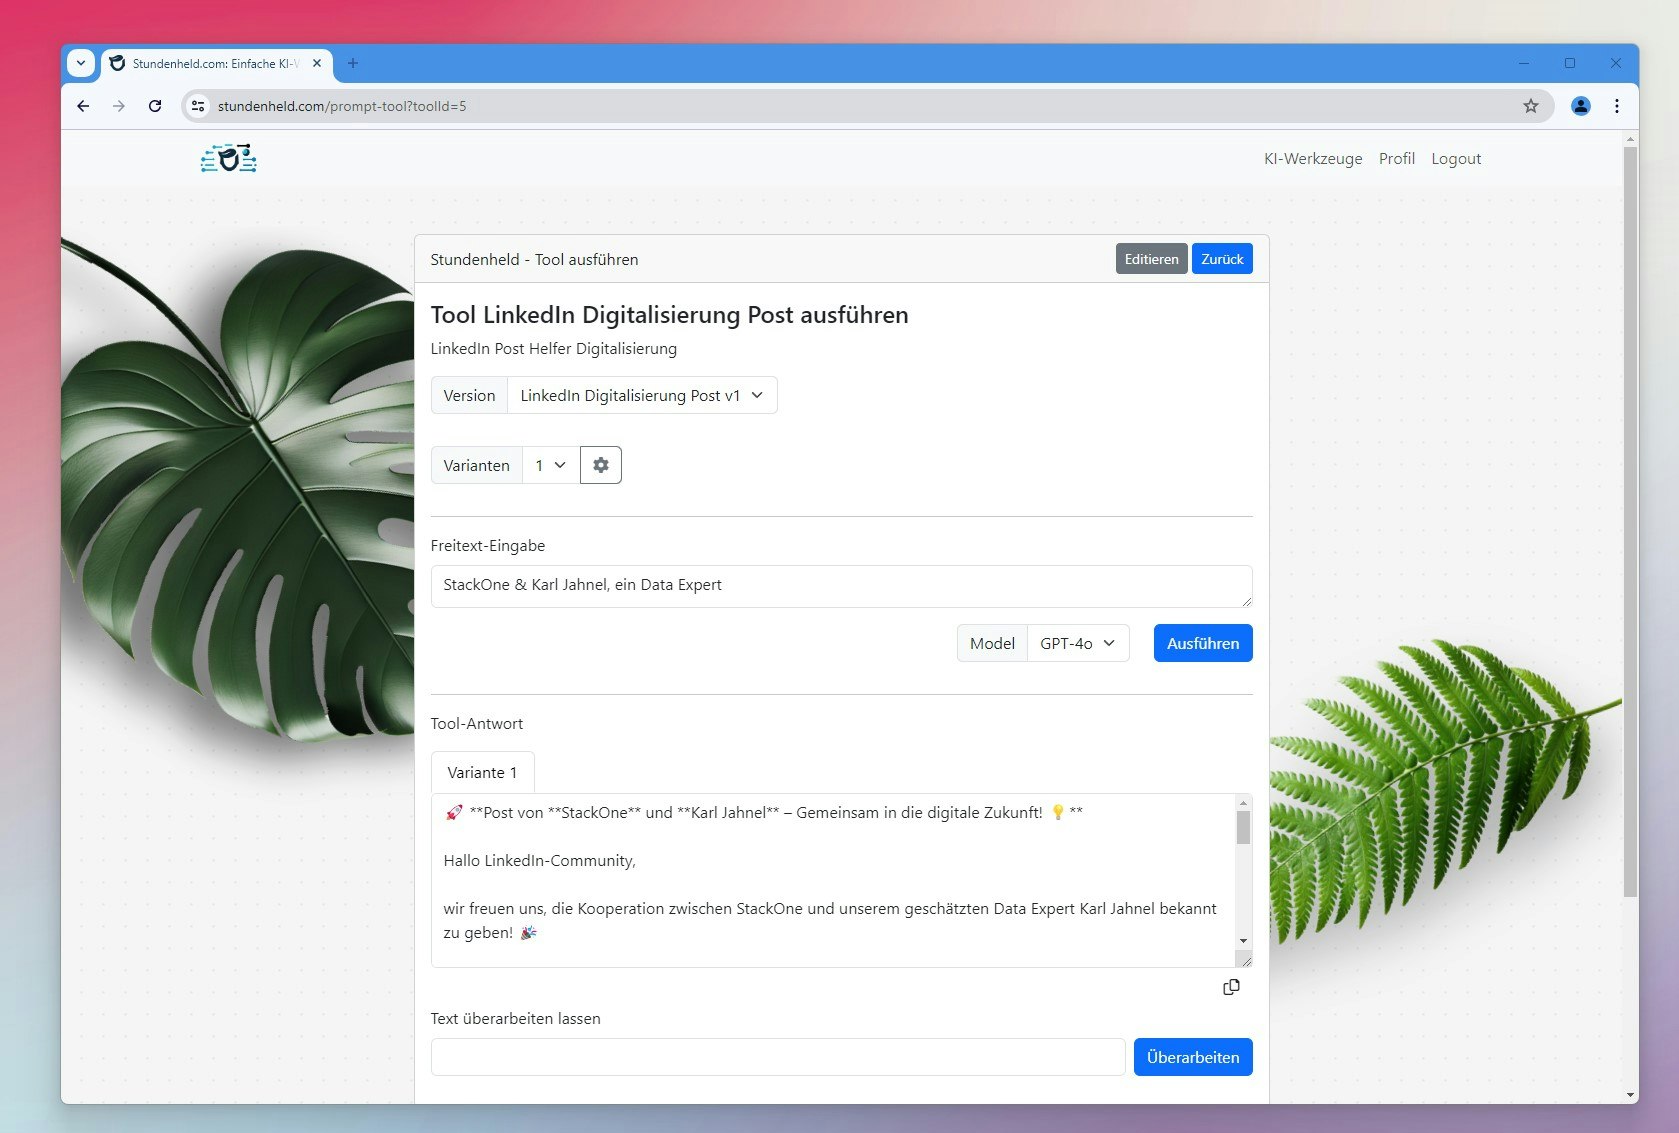This screenshot has height=1133, width=1679.
Task: Go forward in browser history
Action: coord(119,106)
